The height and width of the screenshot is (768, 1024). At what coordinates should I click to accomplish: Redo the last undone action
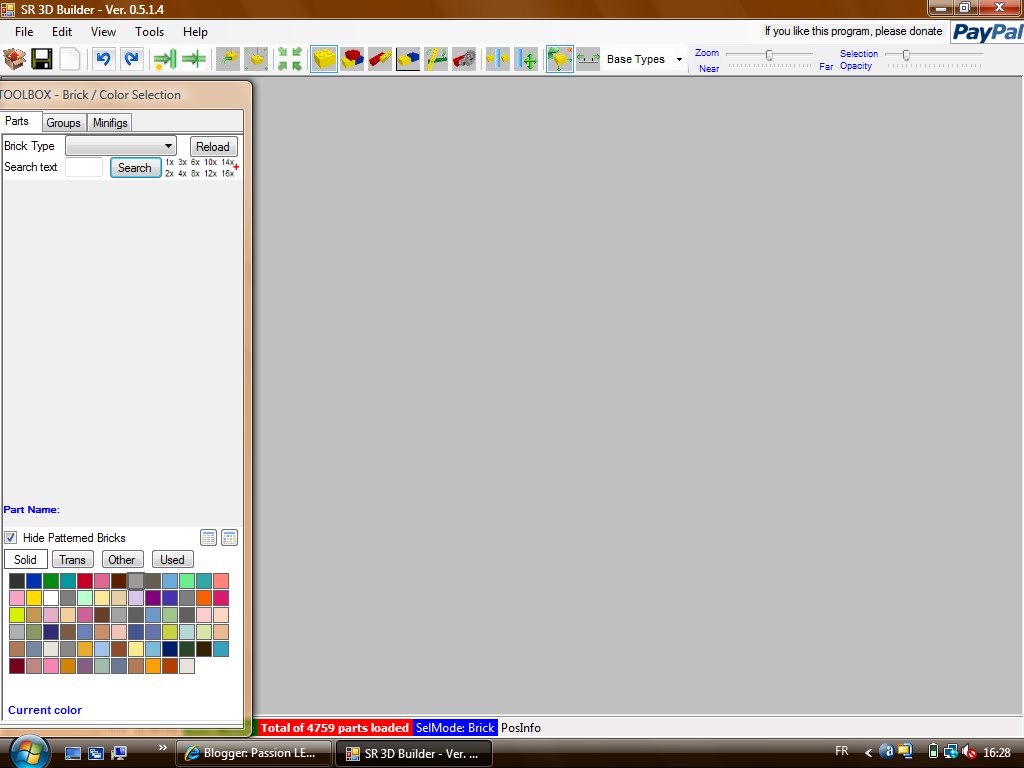point(131,59)
